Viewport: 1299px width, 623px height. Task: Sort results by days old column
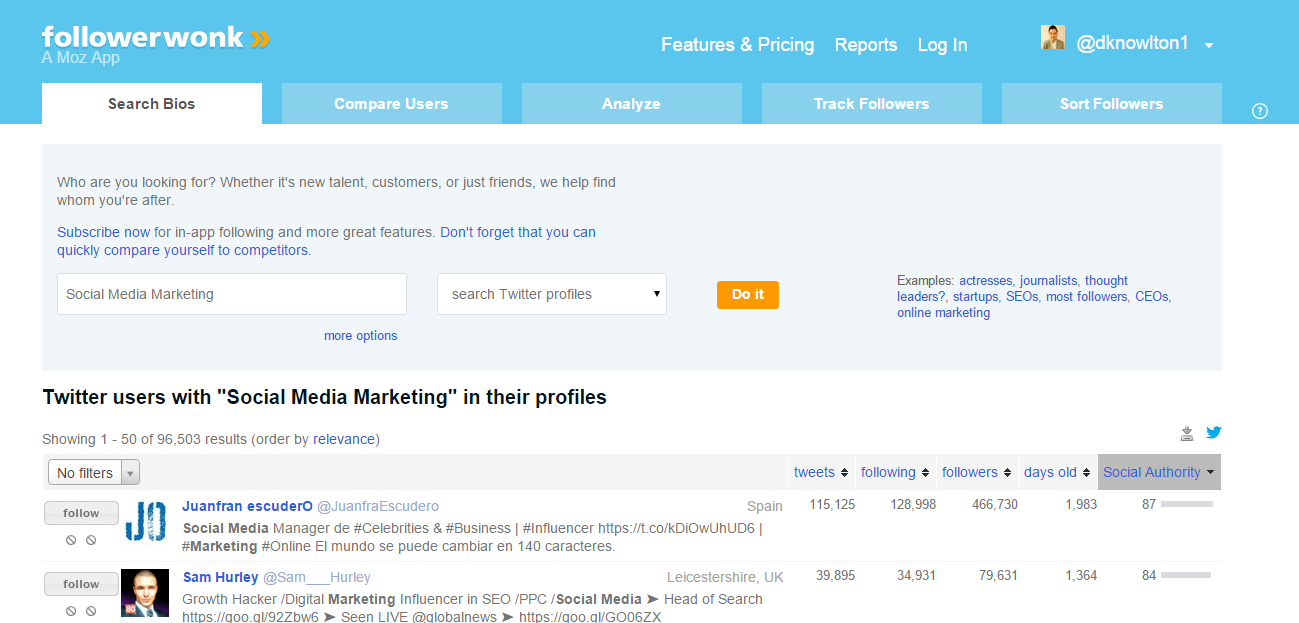point(1057,472)
